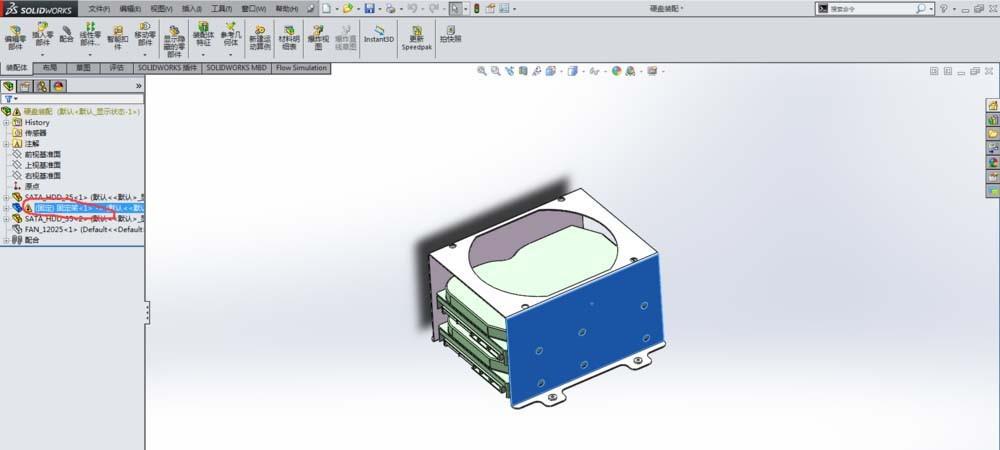Click the 爆炸视图 (Exploded View) tool
The height and width of the screenshot is (450, 1000).
(318, 39)
